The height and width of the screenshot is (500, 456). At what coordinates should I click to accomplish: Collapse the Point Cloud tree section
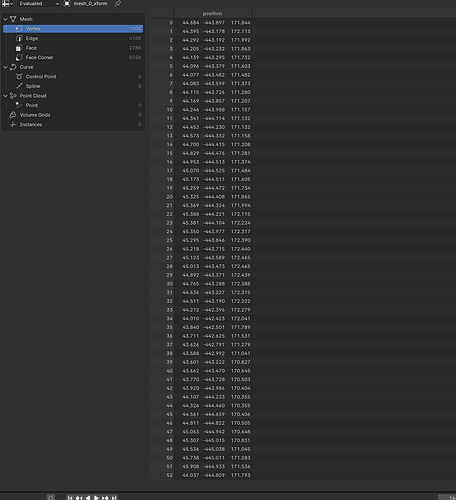[x=5, y=96]
